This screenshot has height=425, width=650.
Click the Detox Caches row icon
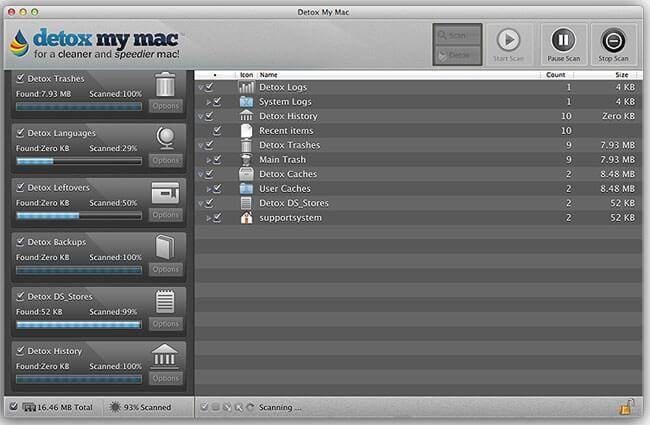coord(246,174)
